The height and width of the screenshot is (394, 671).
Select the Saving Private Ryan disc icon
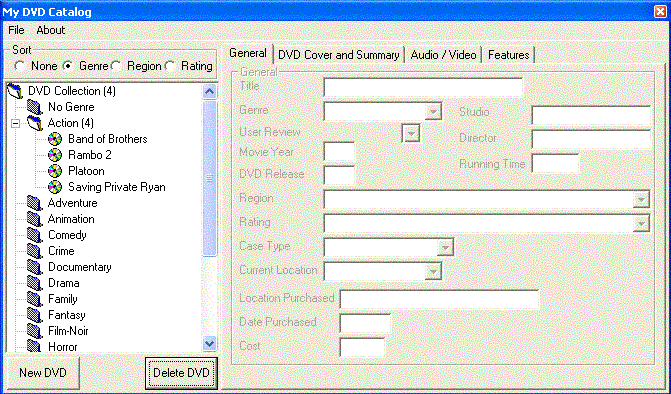[x=55, y=187]
